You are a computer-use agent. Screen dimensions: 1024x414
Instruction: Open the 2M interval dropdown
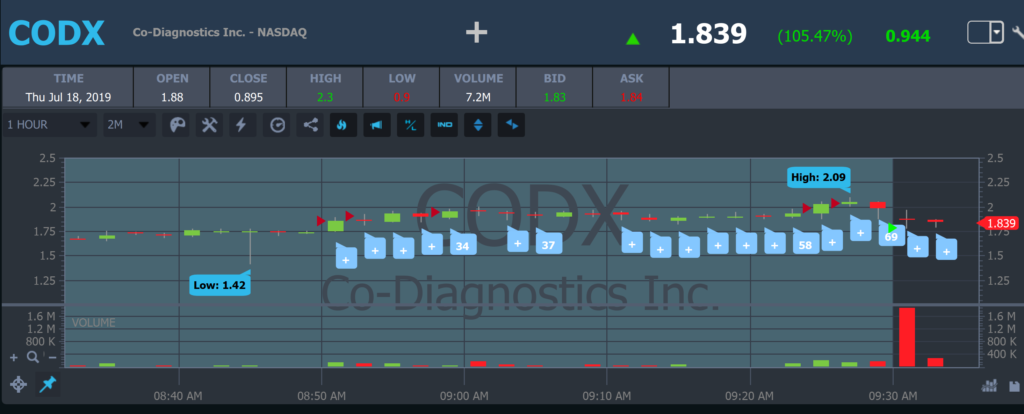click(x=128, y=125)
